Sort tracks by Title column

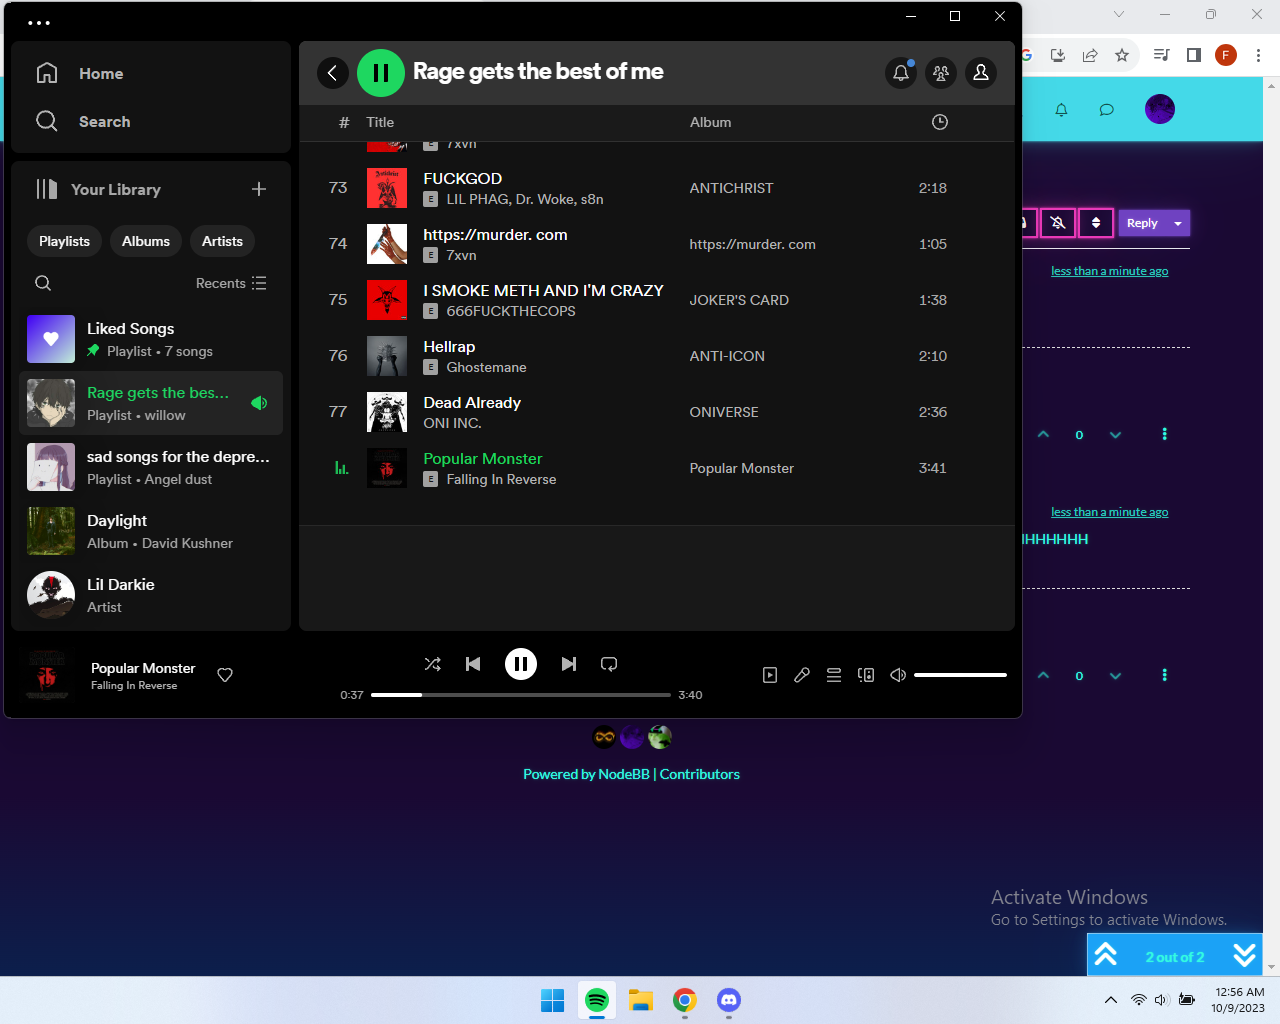point(380,122)
